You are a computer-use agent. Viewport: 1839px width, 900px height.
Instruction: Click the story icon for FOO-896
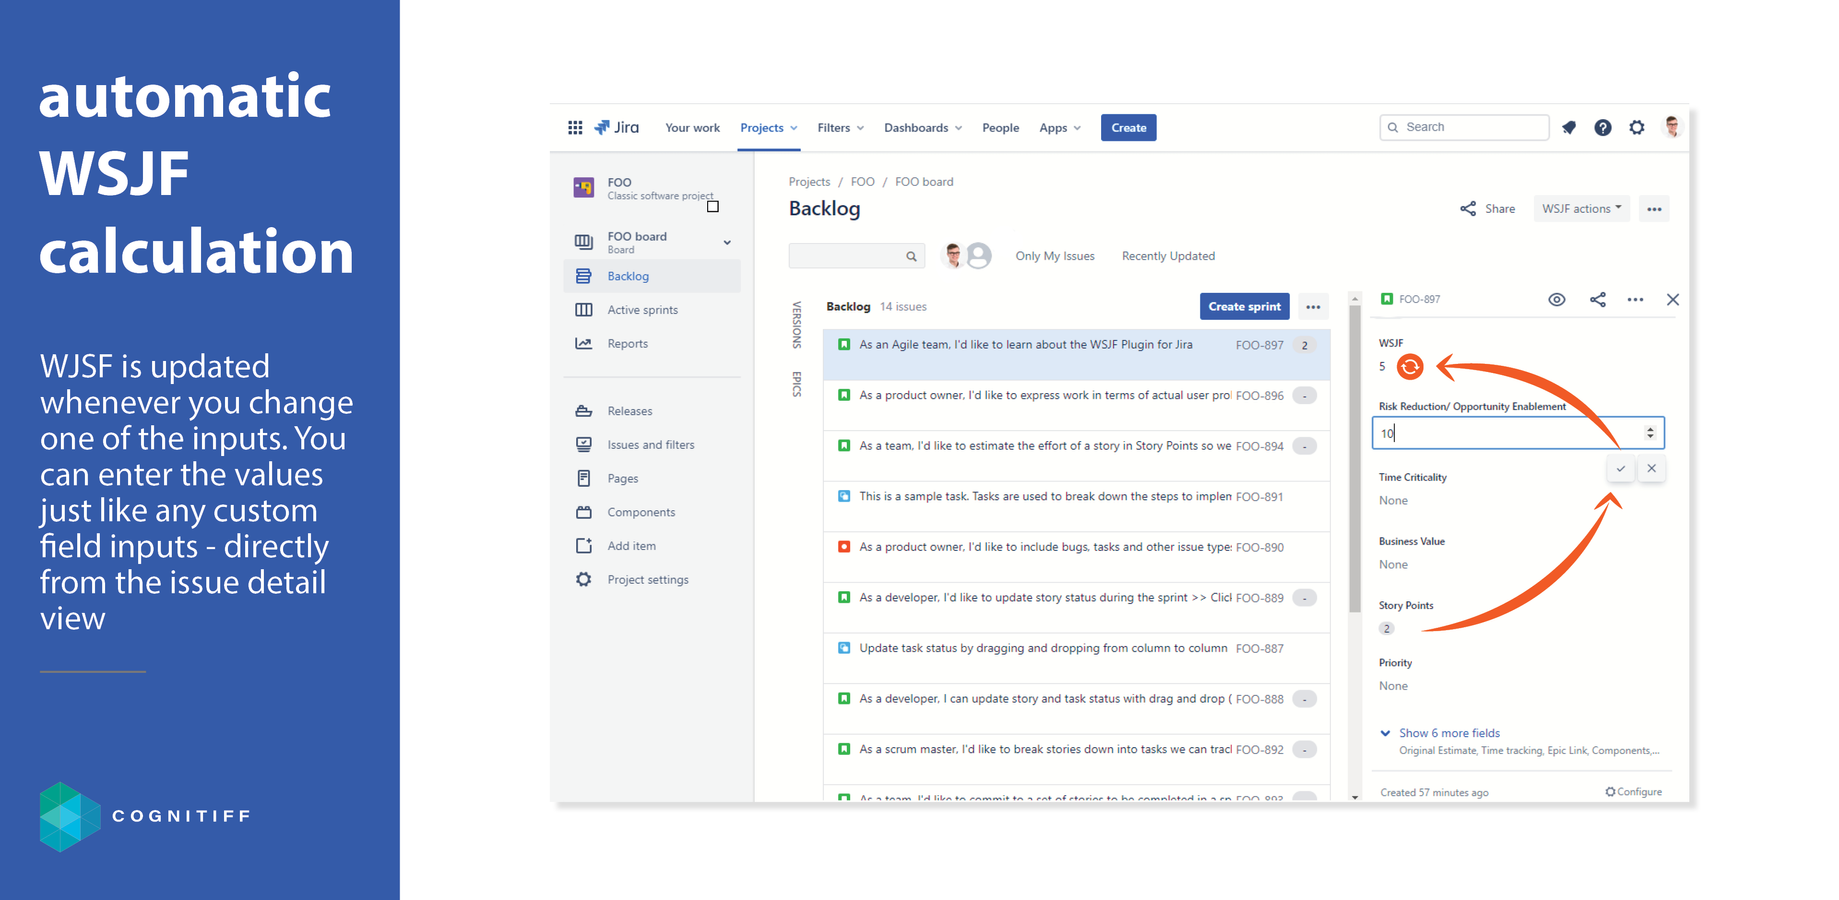click(844, 395)
